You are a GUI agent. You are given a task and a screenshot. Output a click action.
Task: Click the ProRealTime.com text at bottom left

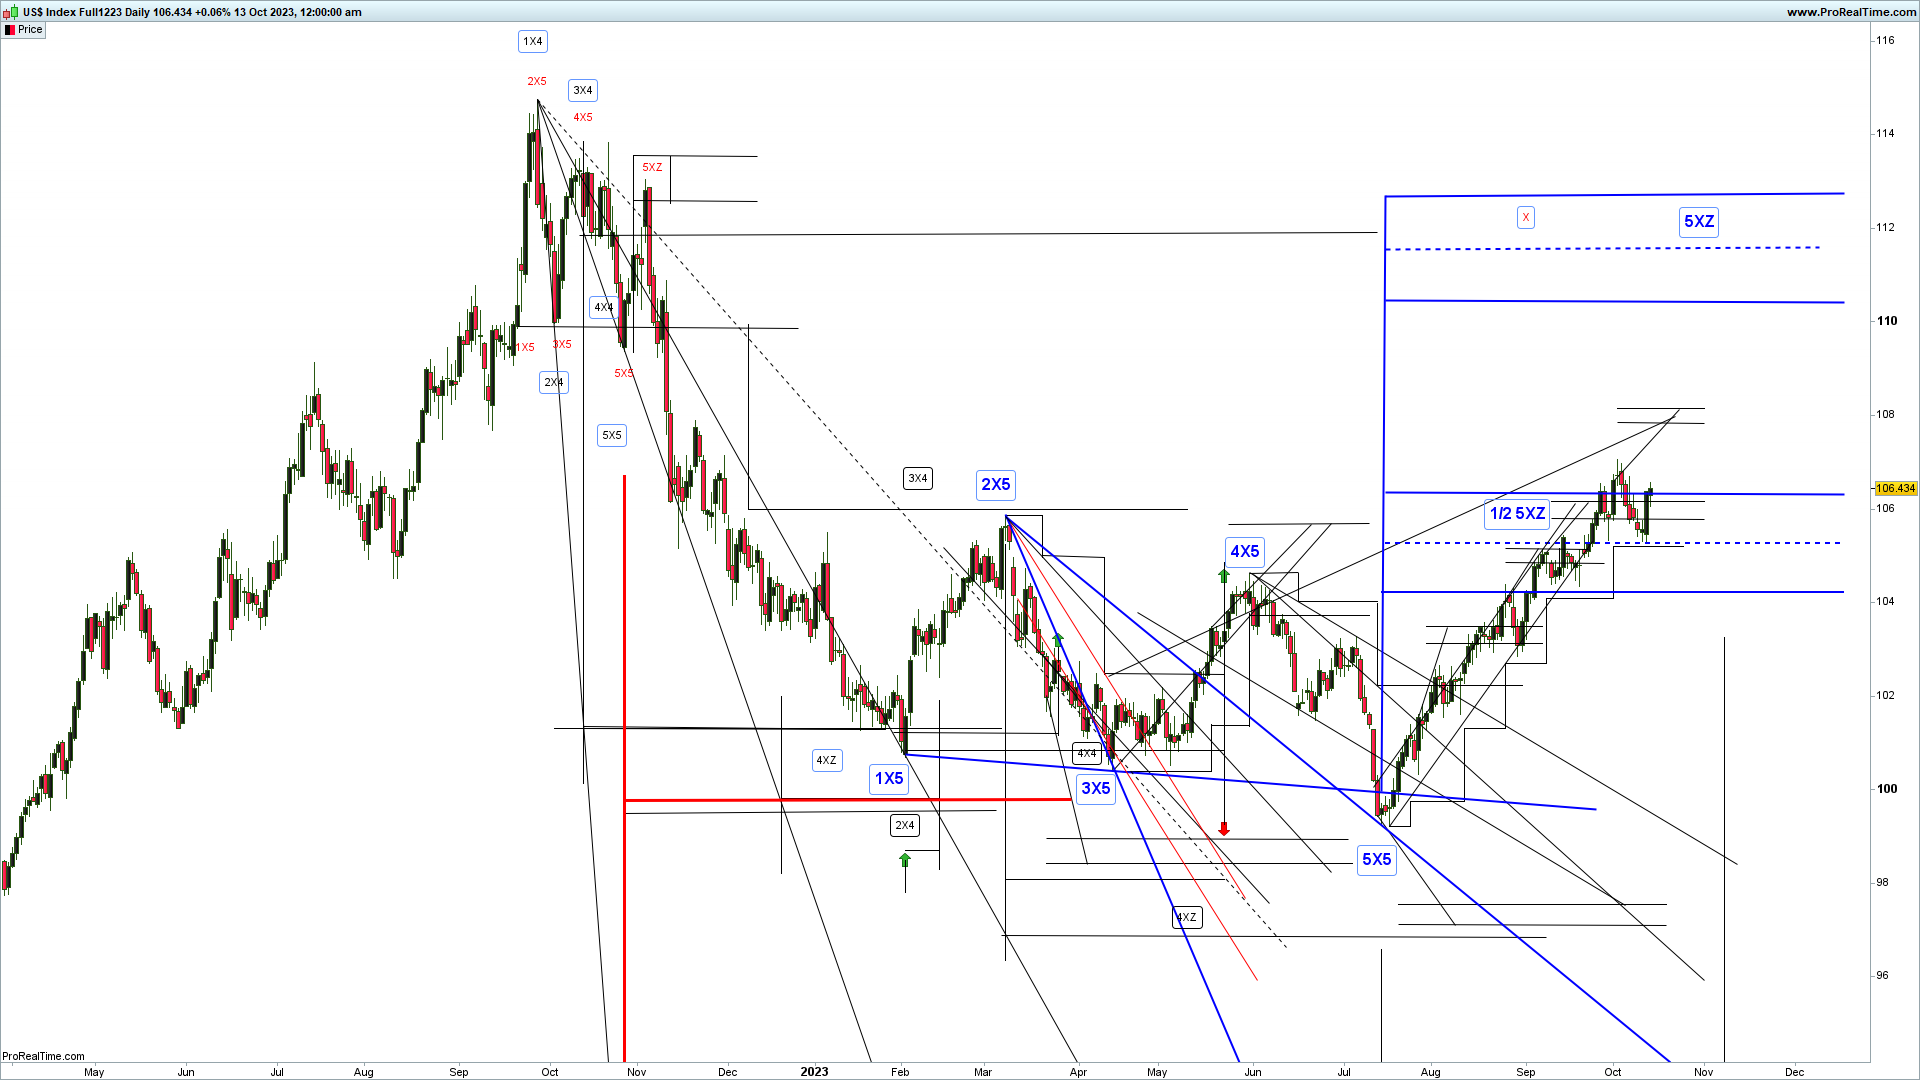pos(43,1056)
